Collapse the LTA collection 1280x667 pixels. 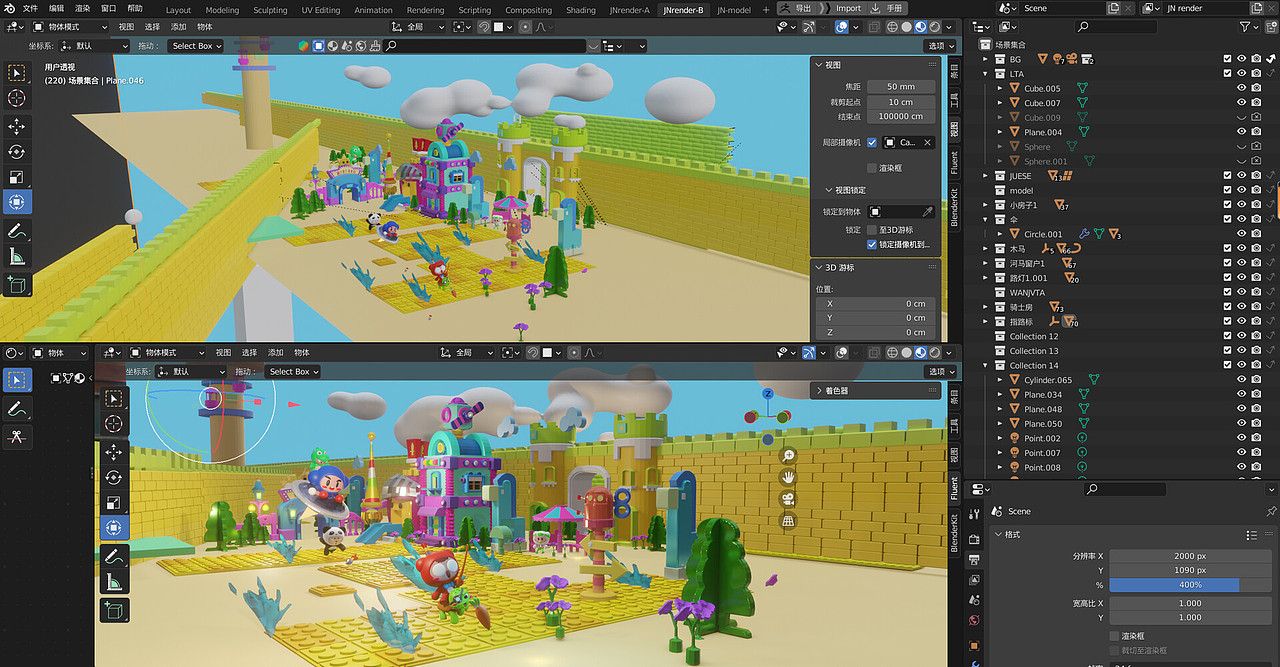click(x=985, y=74)
